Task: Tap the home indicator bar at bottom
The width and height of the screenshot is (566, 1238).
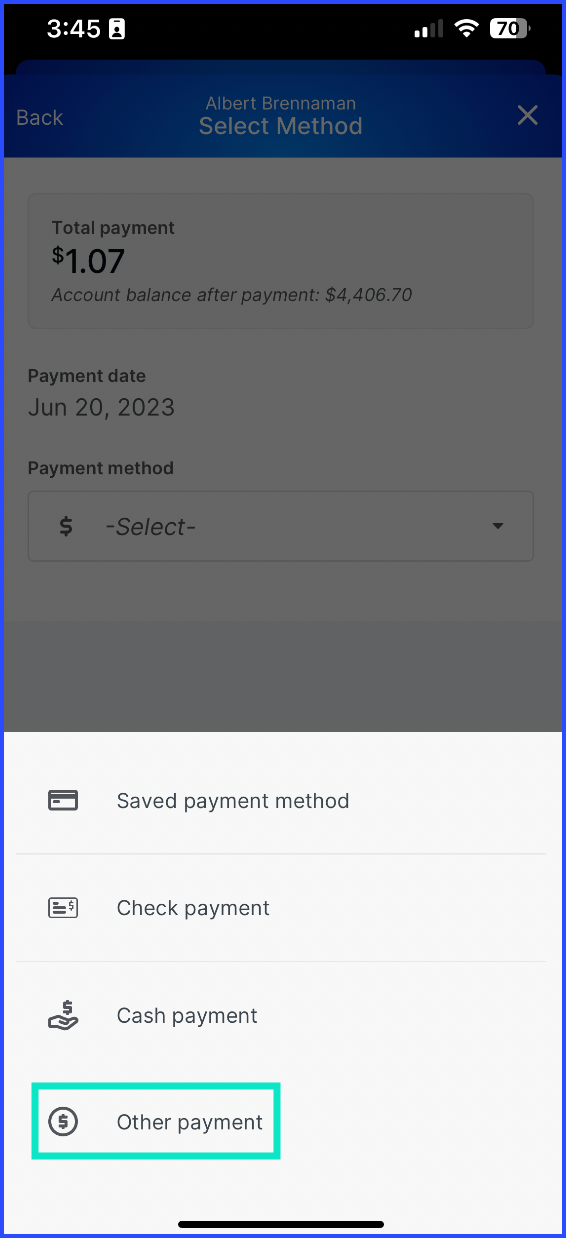Action: (281, 1224)
